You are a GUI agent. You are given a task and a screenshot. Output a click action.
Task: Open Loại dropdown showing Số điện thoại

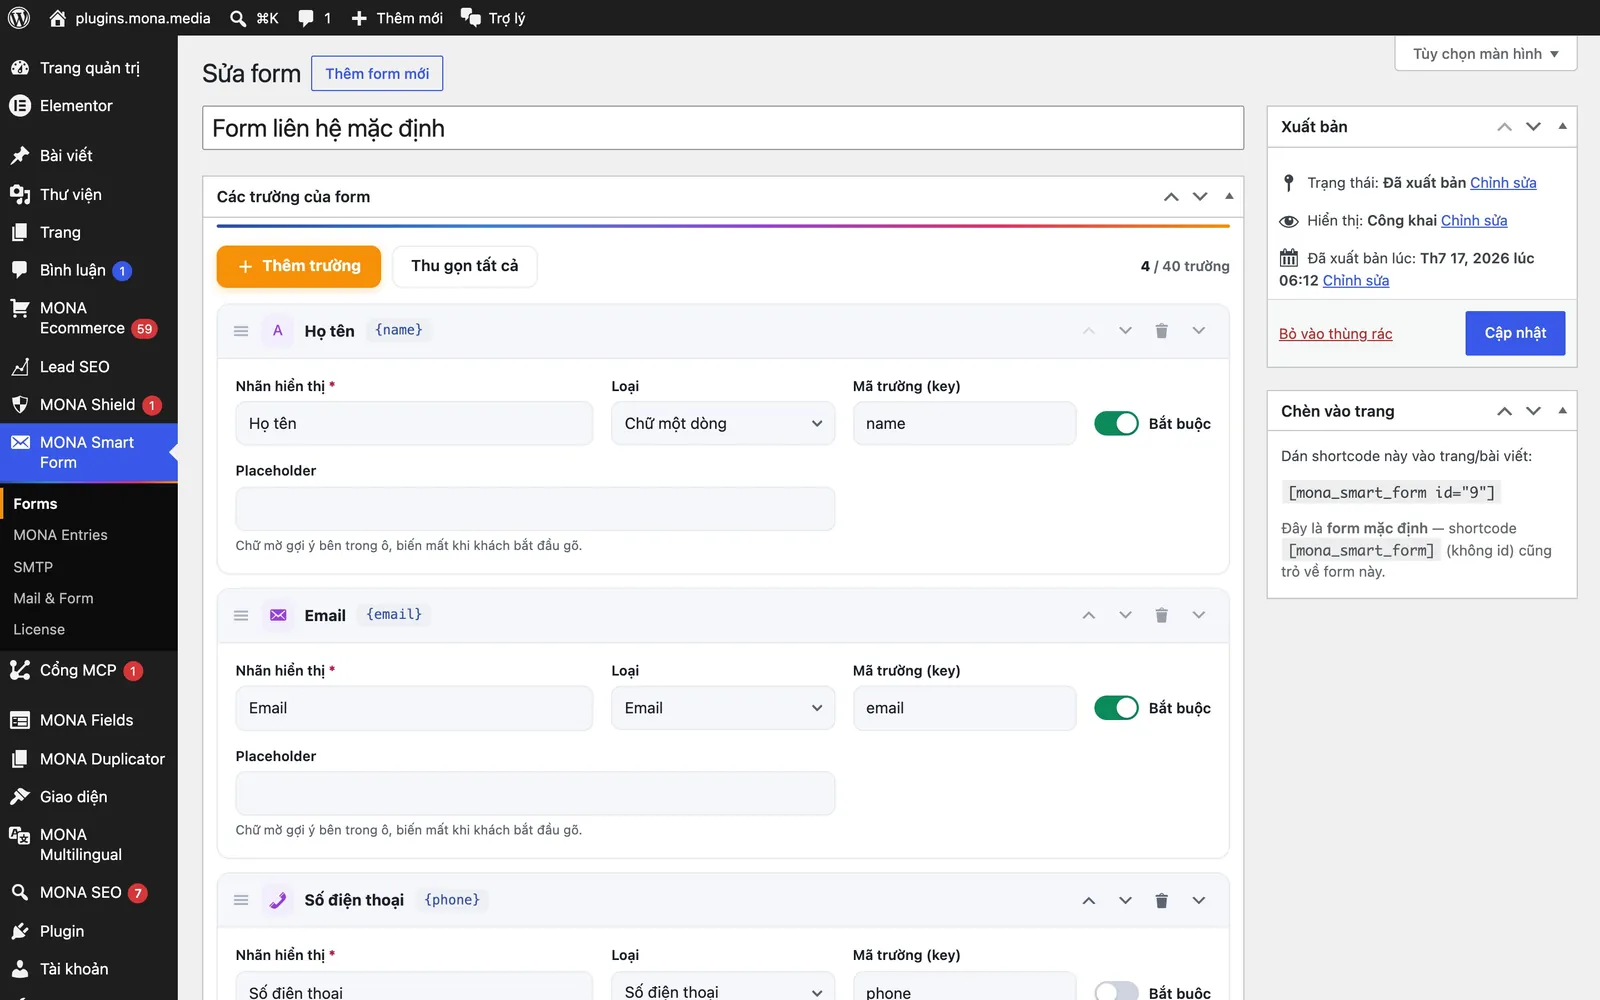723,988
